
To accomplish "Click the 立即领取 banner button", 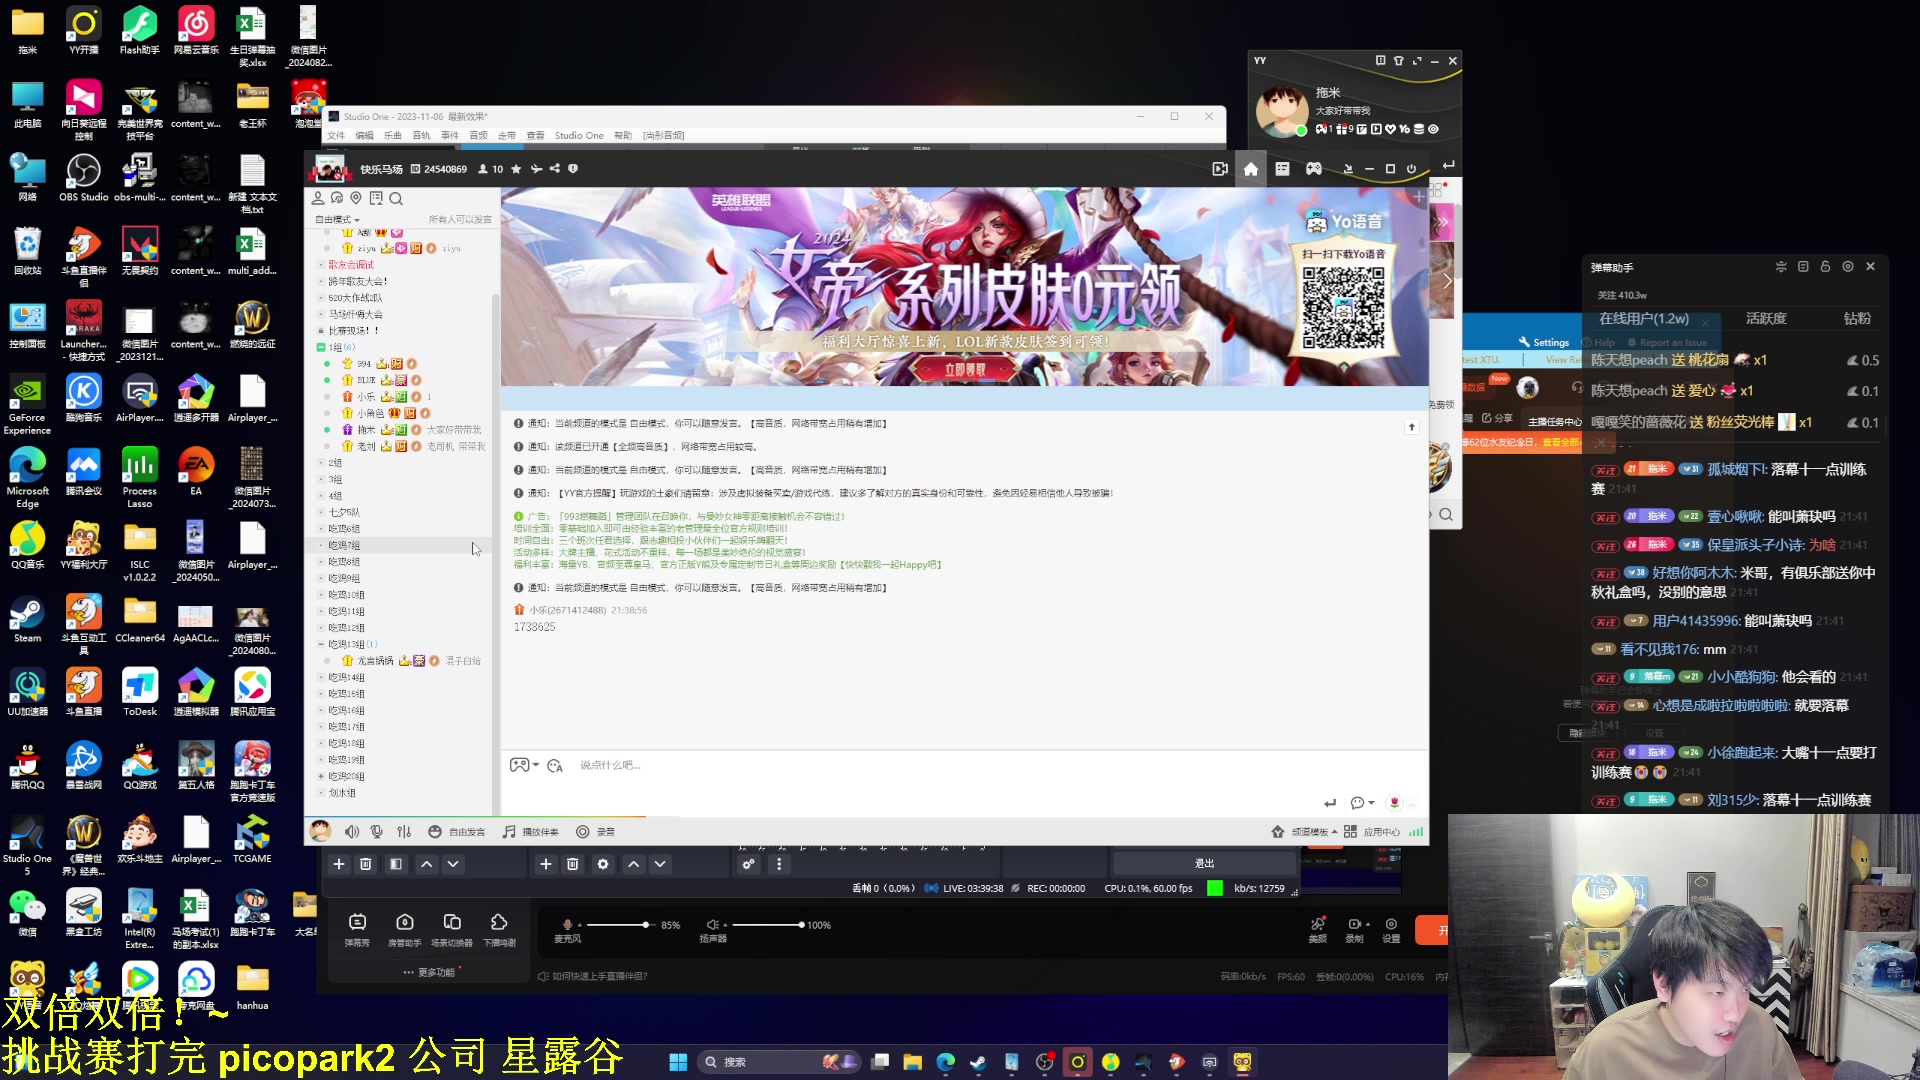I will [x=965, y=370].
